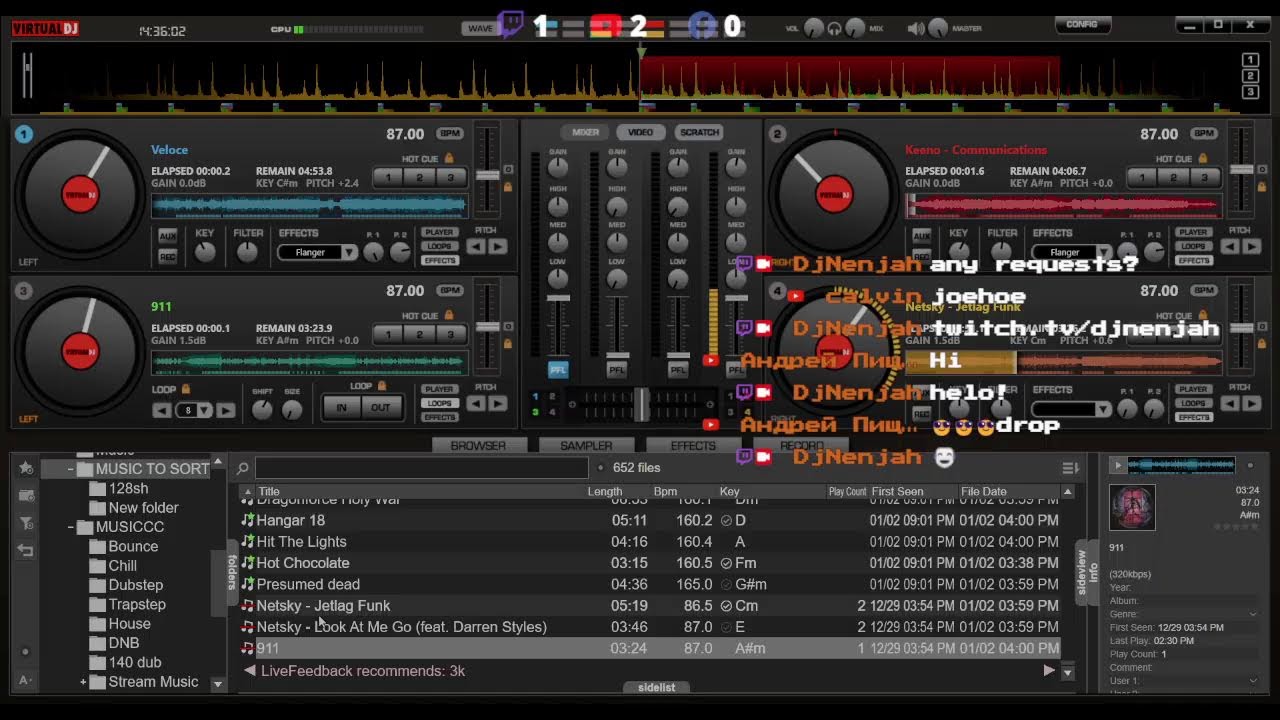Switch deck 1 to the LOOPS panel
This screenshot has width=1280, height=720.
click(x=439, y=246)
